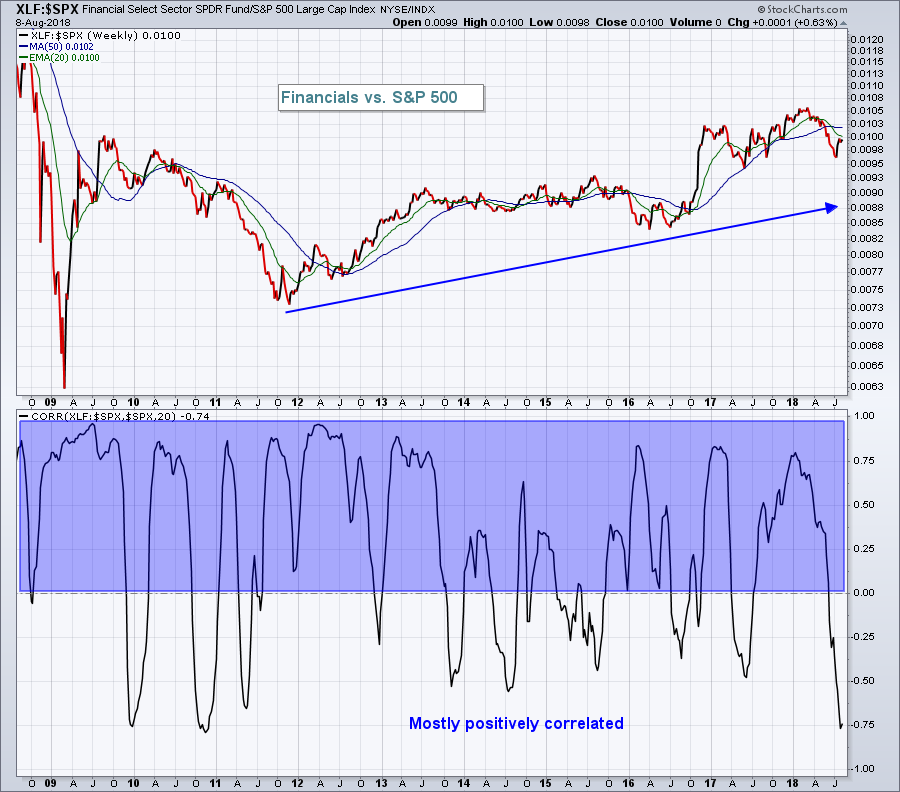Screen dimensions: 900x792
Task: Click year 10 on correlation panel time axis
Action: pos(133,783)
